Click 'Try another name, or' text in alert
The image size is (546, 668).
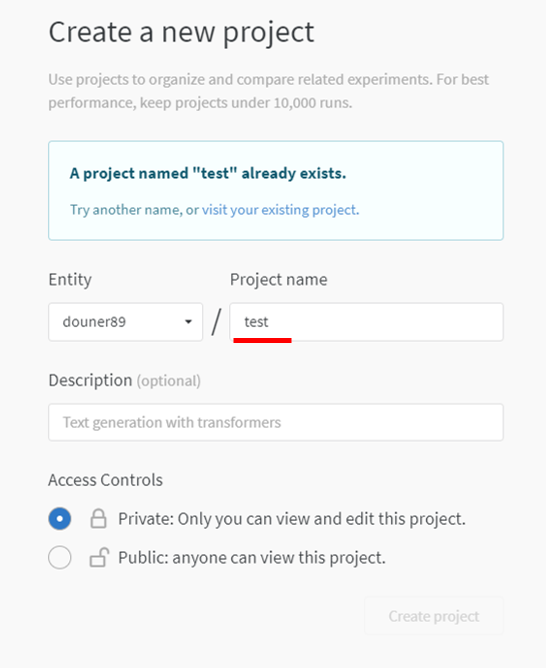(134, 210)
